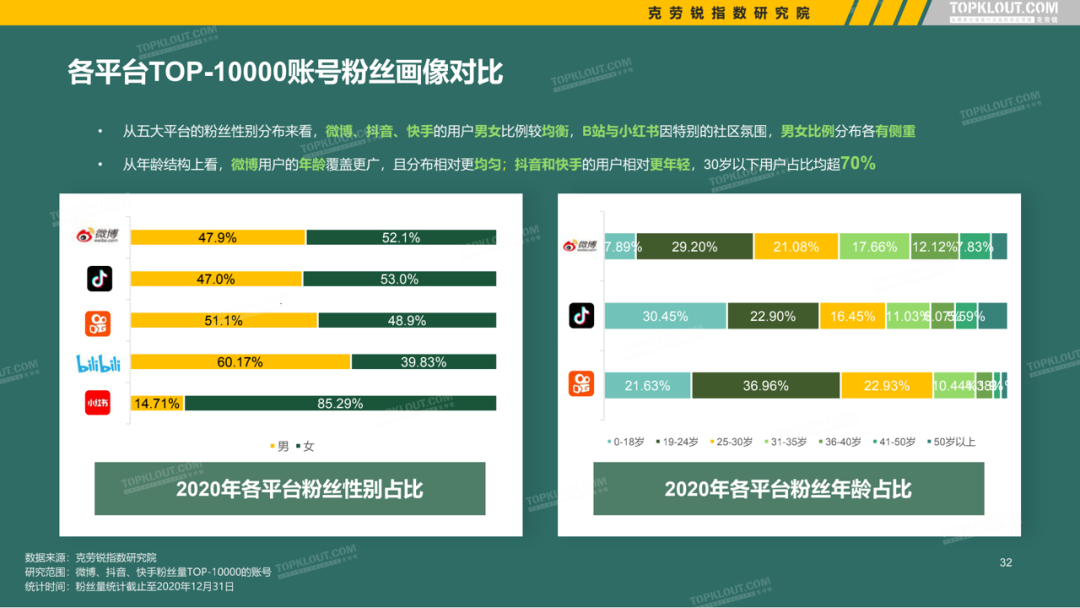The height and width of the screenshot is (608, 1080).
Task: Click the header text 克劳锐指数研究院
Action: pyautogui.click(x=729, y=13)
